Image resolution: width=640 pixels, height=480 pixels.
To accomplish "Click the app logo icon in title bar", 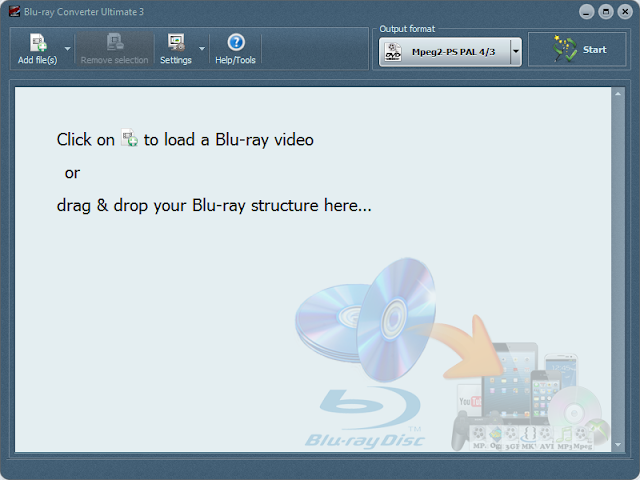I will coord(15,11).
